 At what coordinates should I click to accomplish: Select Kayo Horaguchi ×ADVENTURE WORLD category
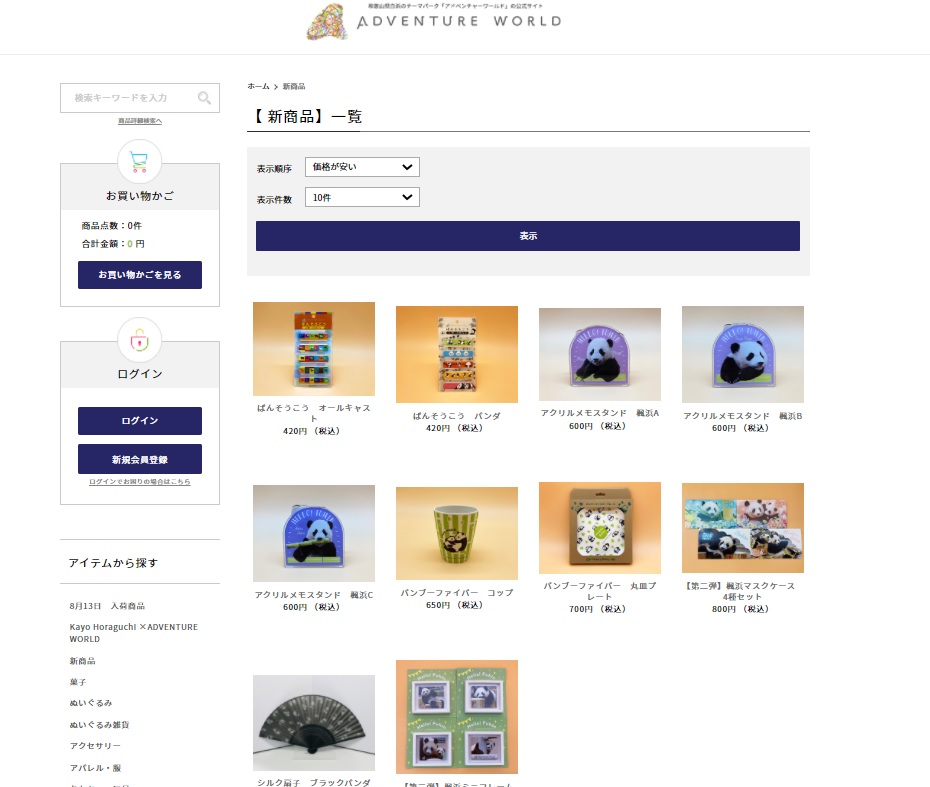tap(133, 633)
